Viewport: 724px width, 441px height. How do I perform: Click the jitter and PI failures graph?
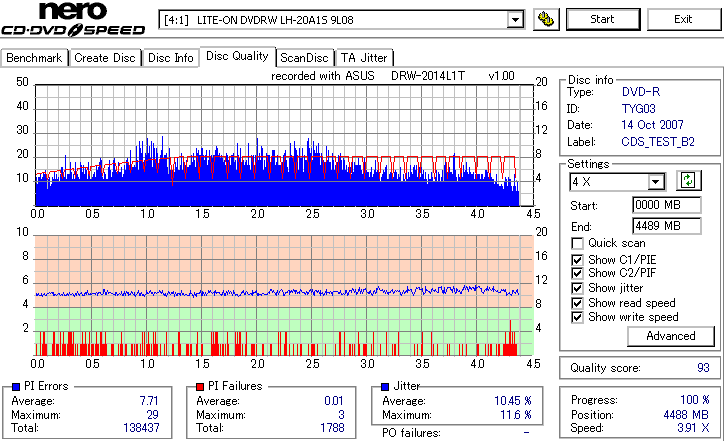click(x=284, y=296)
